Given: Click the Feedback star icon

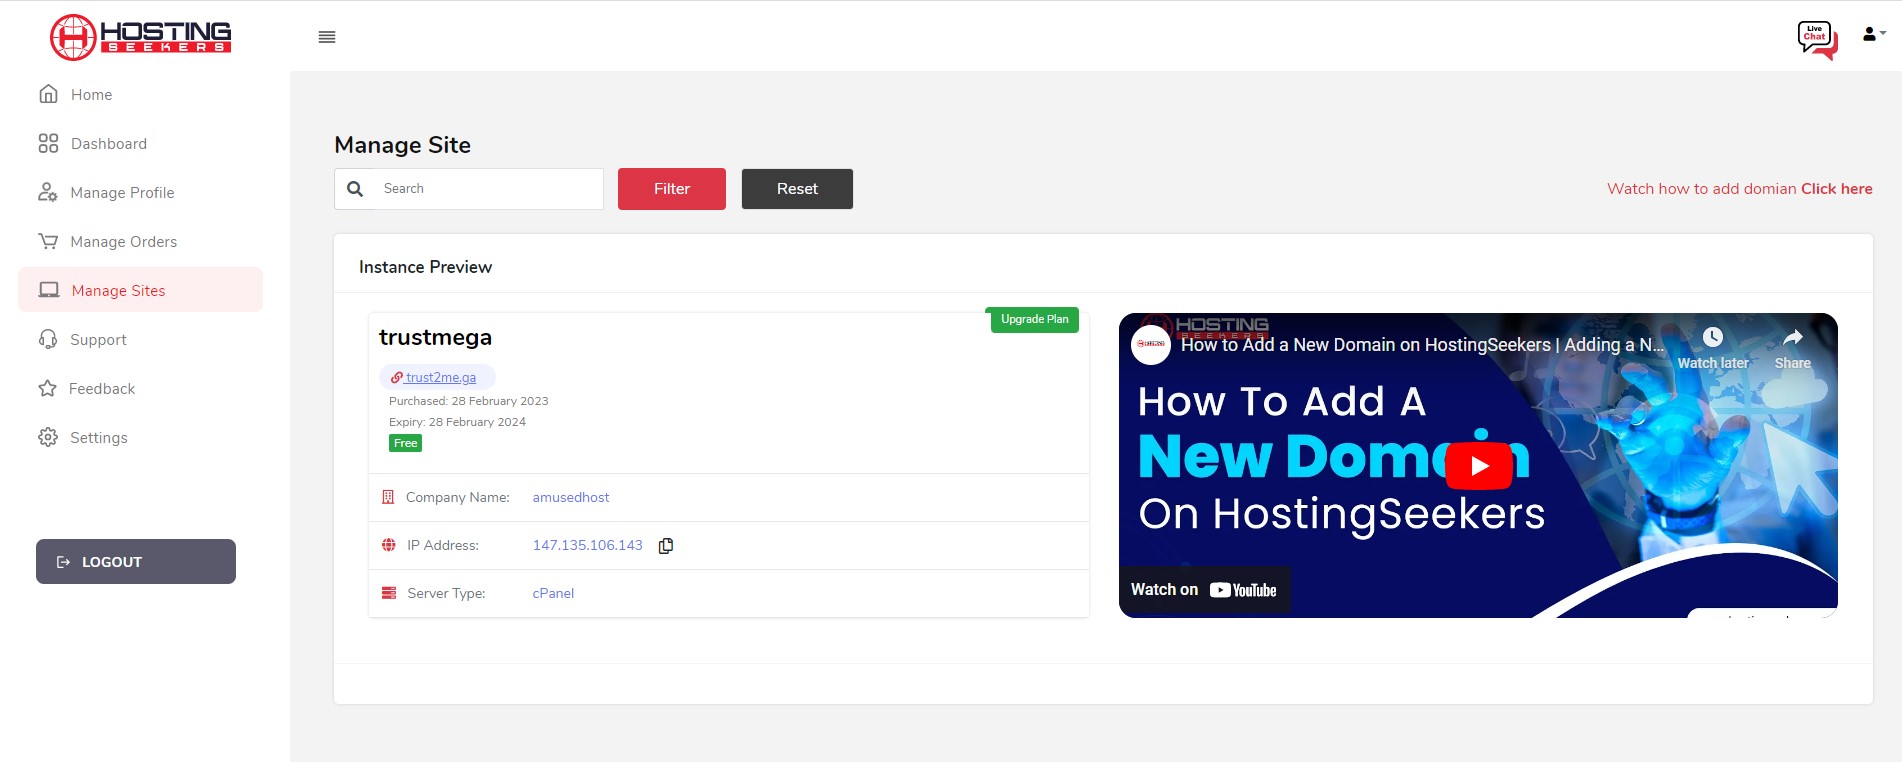Looking at the screenshot, I should pos(47,388).
